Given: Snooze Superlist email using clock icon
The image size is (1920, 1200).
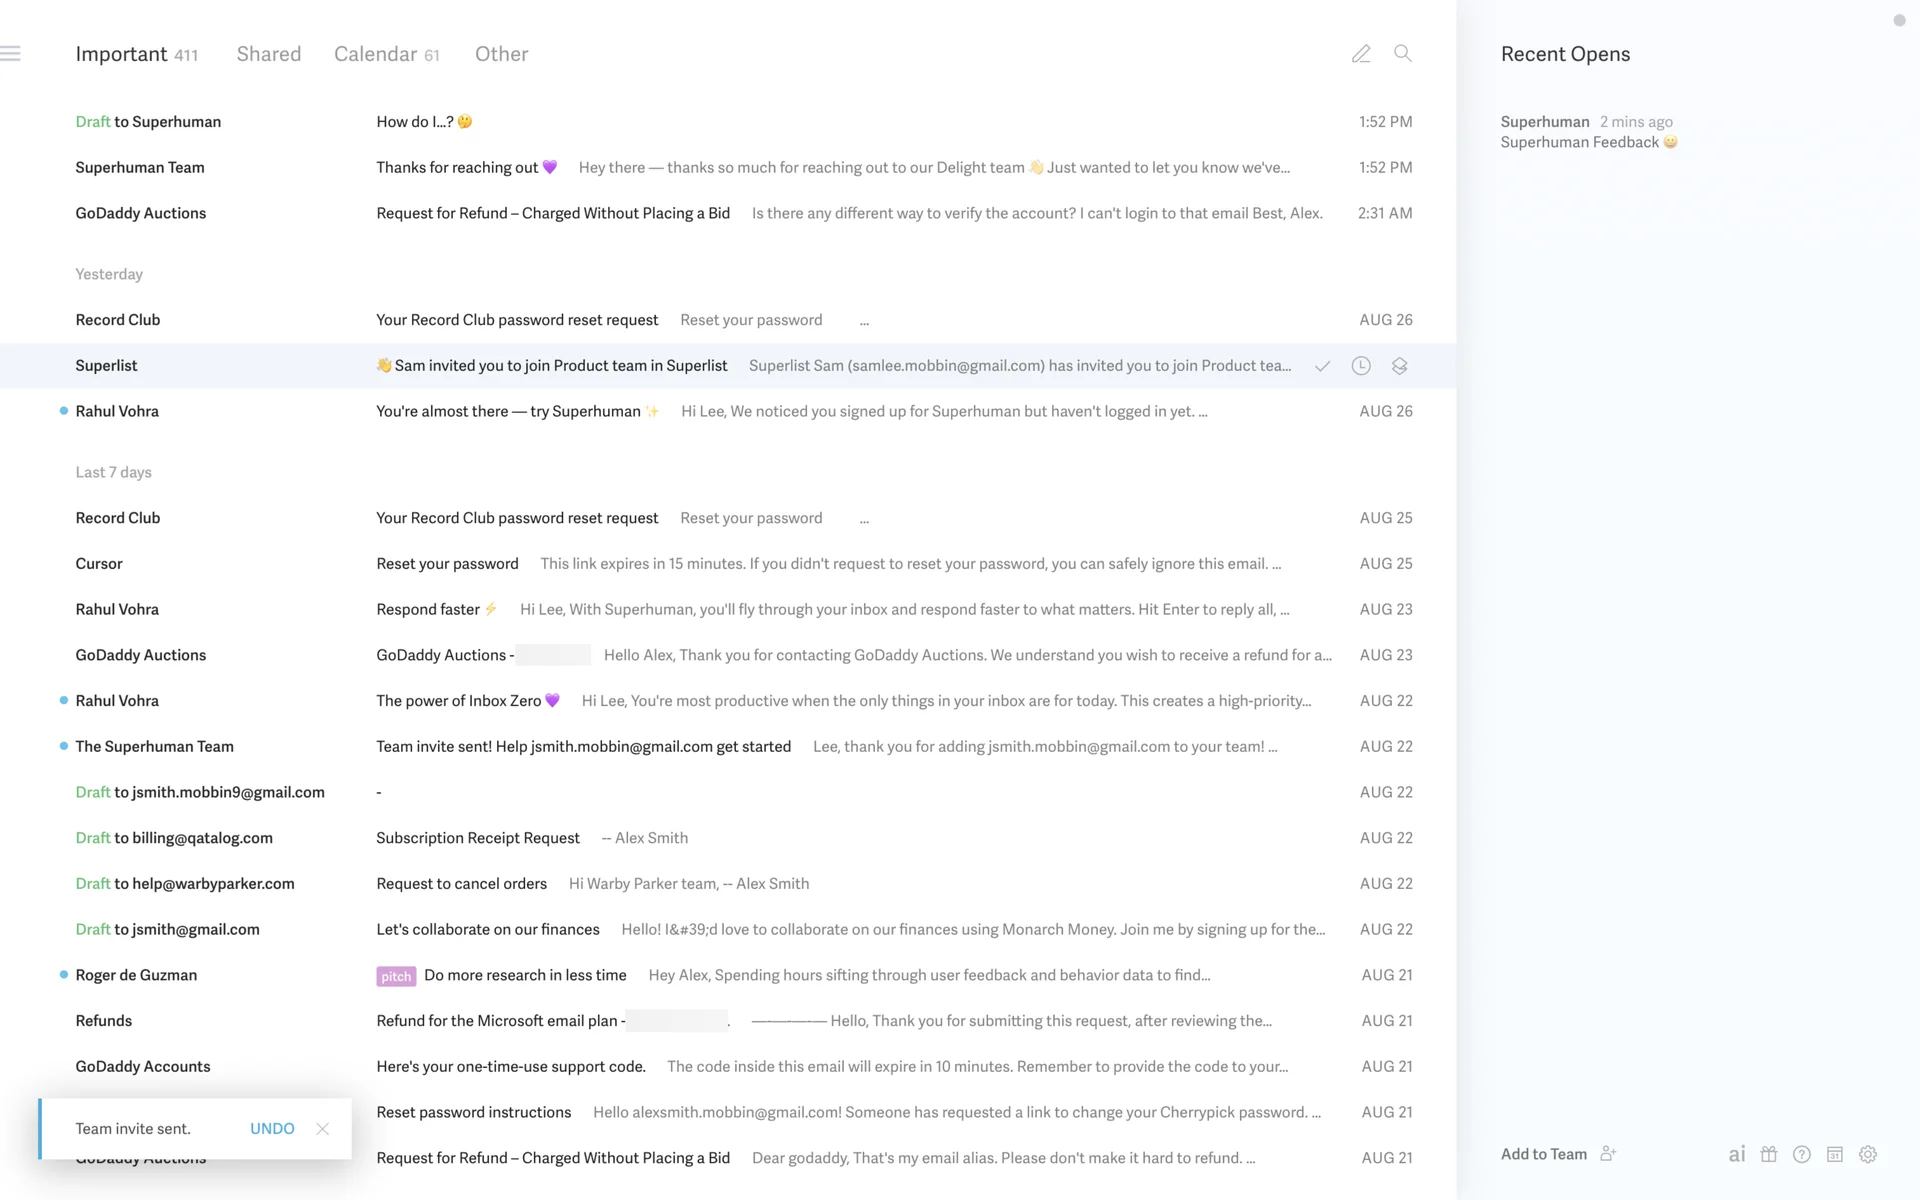Looking at the screenshot, I should (x=1361, y=366).
